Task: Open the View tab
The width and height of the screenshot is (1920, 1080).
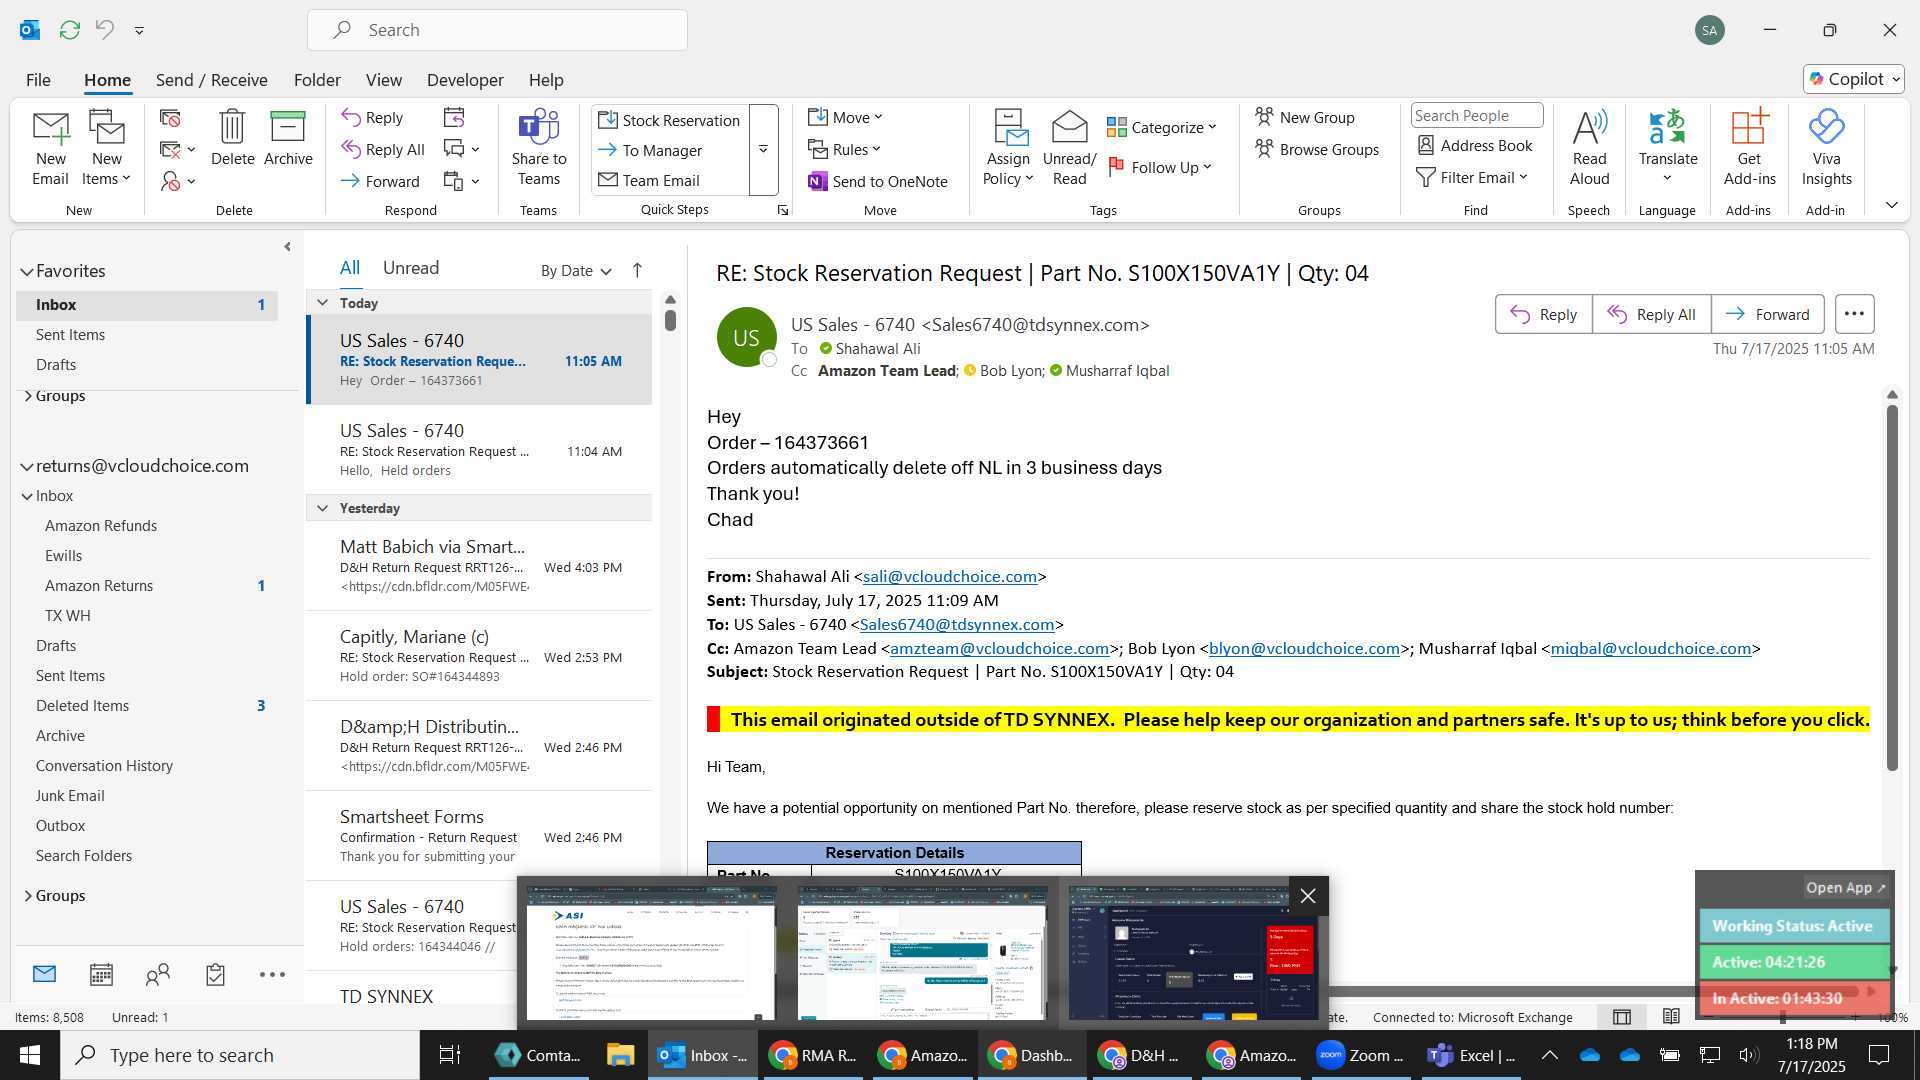Action: click(383, 80)
